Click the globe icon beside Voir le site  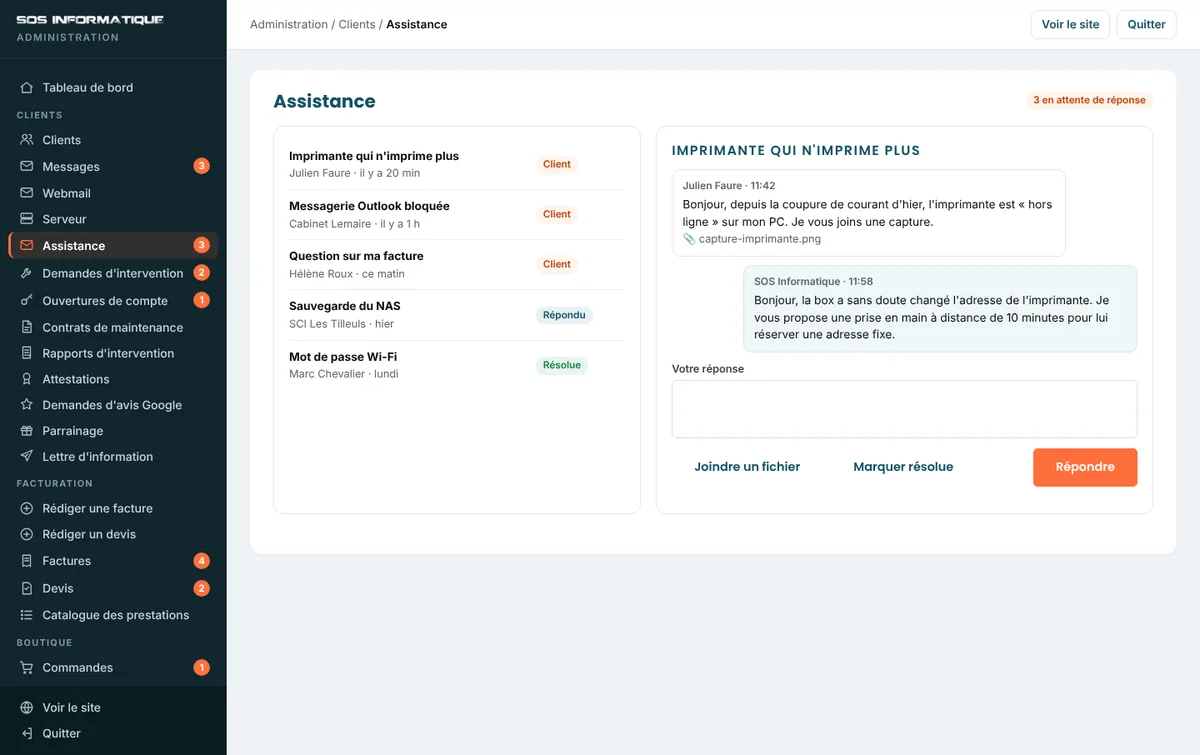coord(27,707)
